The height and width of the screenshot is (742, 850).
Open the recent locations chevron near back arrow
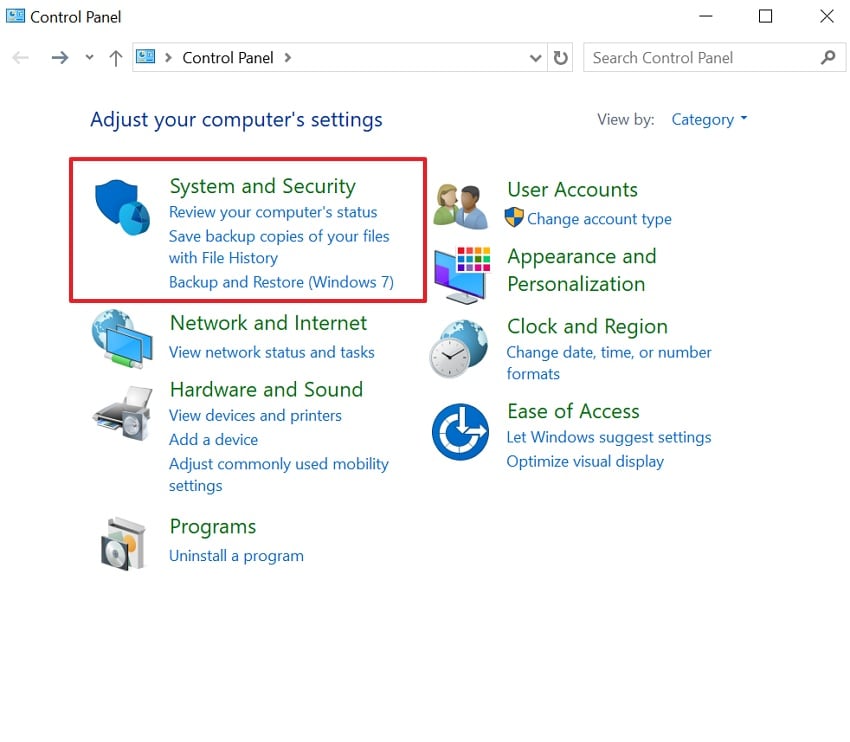pos(88,57)
